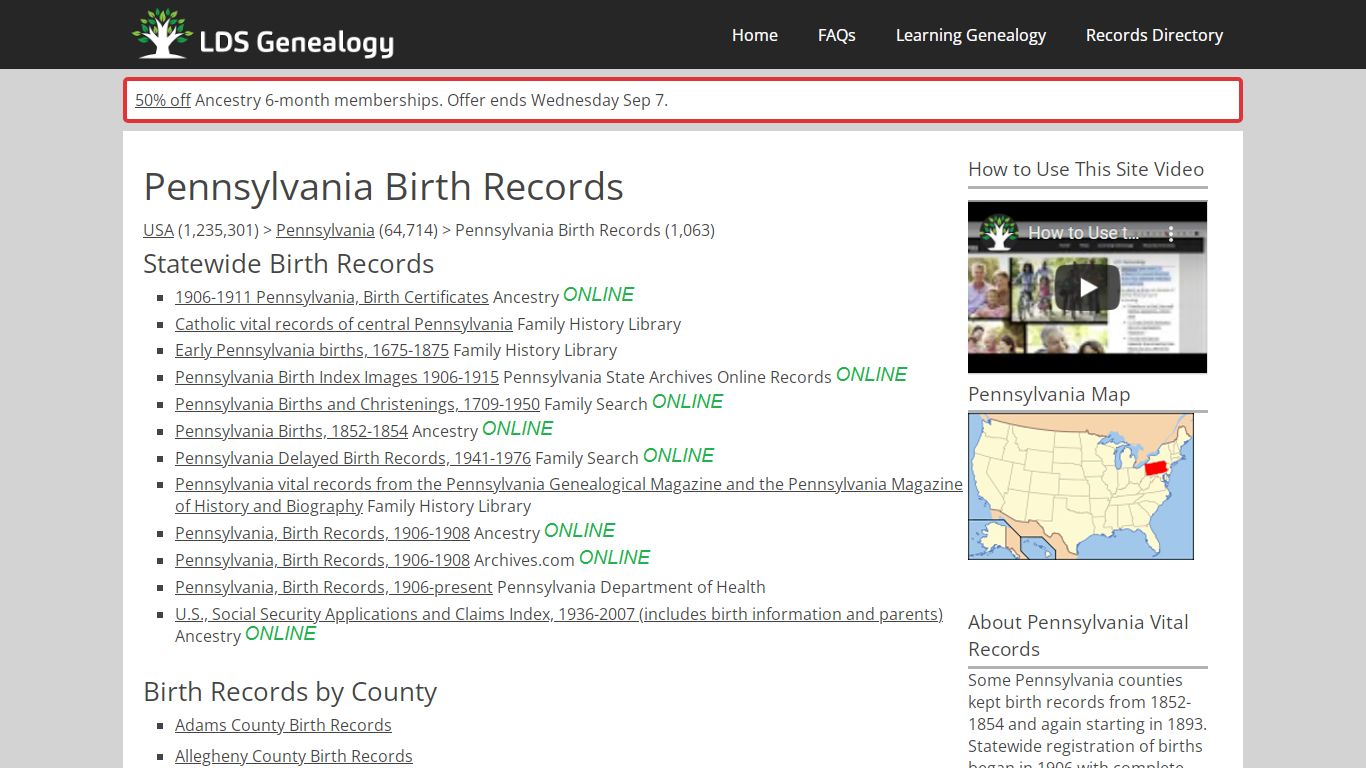This screenshot has height=768, width=1366.
Task: Open Pennsylvania Births and Christenings, 1709-1950
Action: click(x=357, y=404)
